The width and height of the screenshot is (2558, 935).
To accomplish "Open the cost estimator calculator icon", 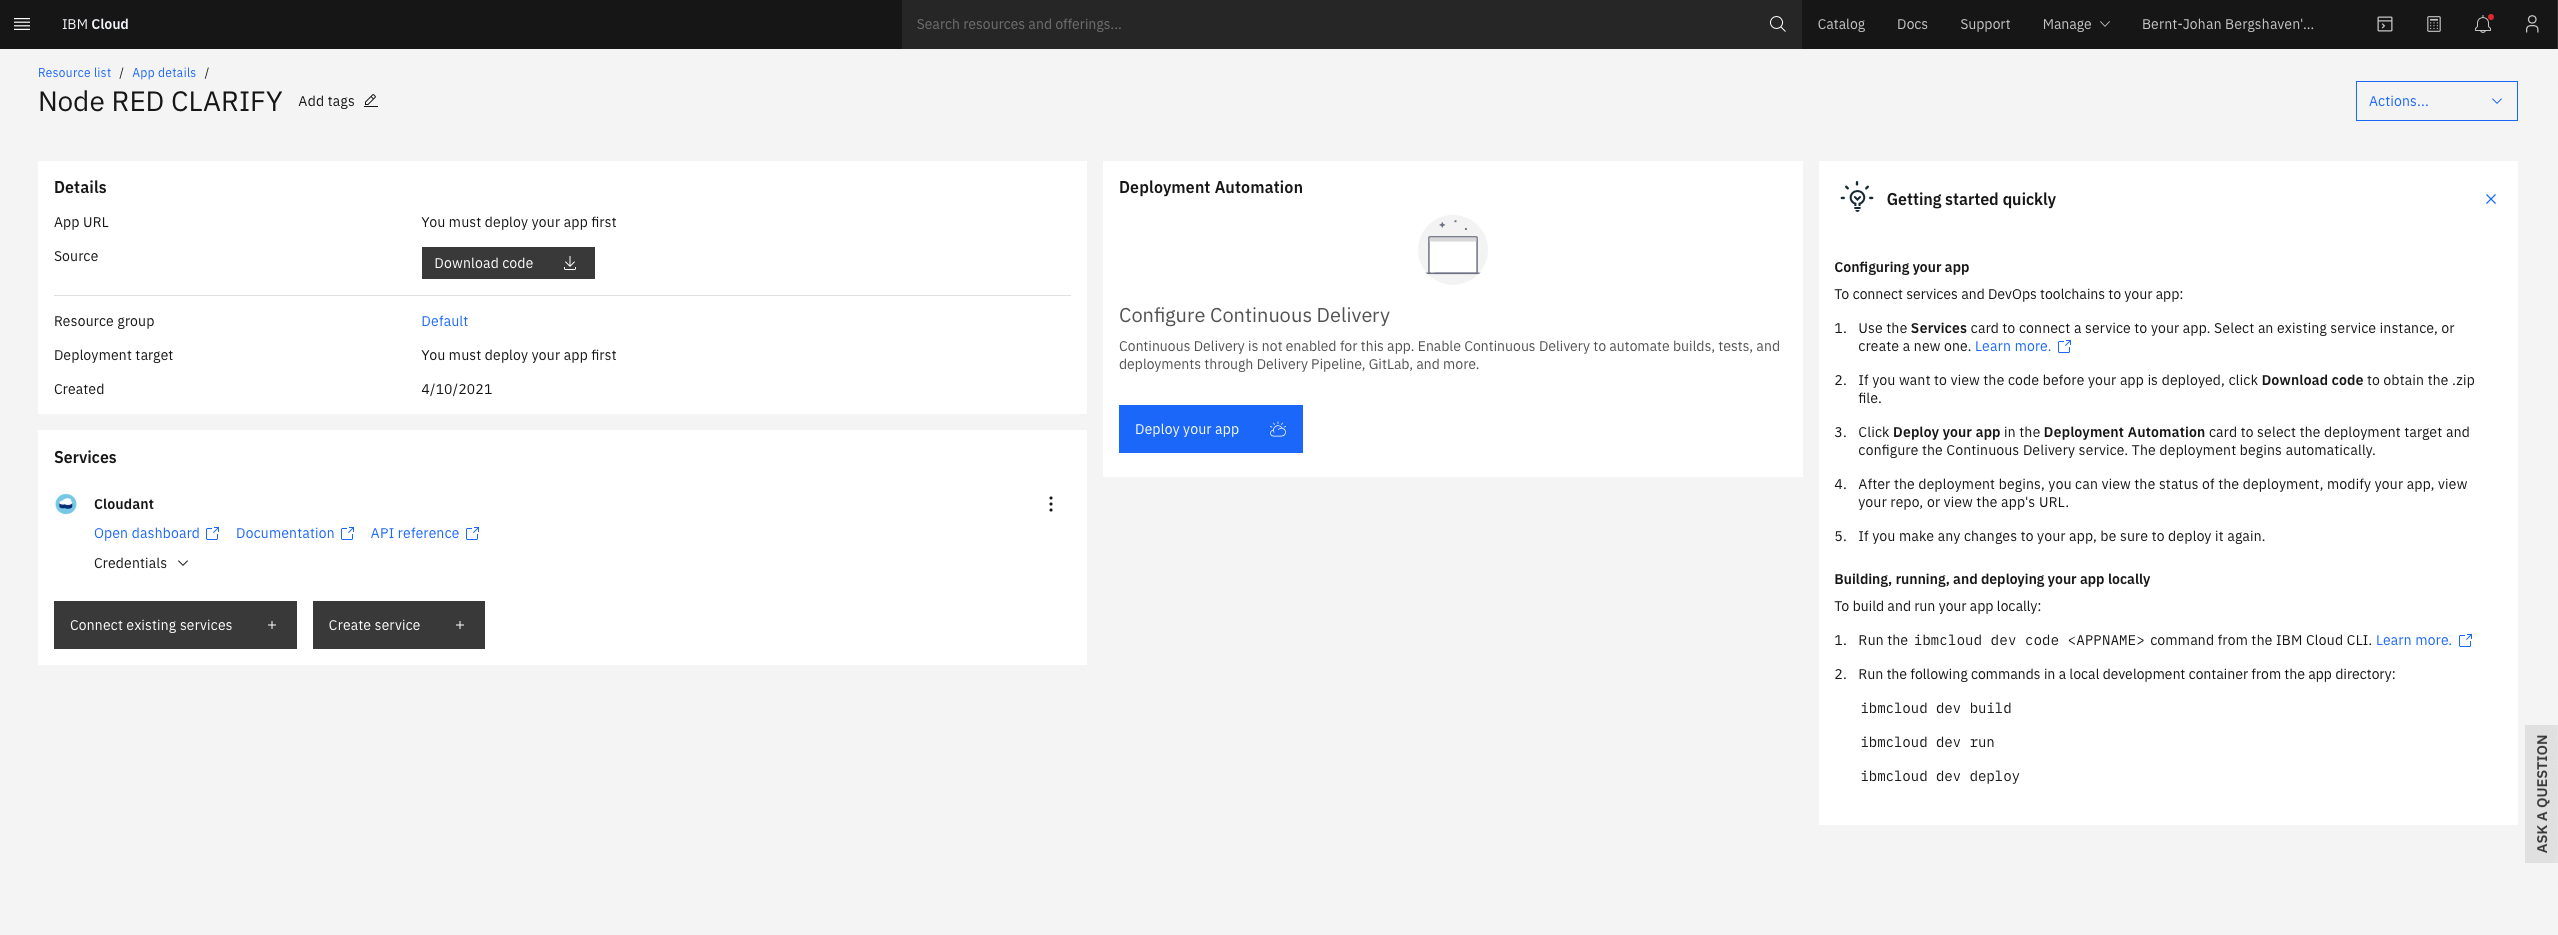I will (x=2434, y=24).
